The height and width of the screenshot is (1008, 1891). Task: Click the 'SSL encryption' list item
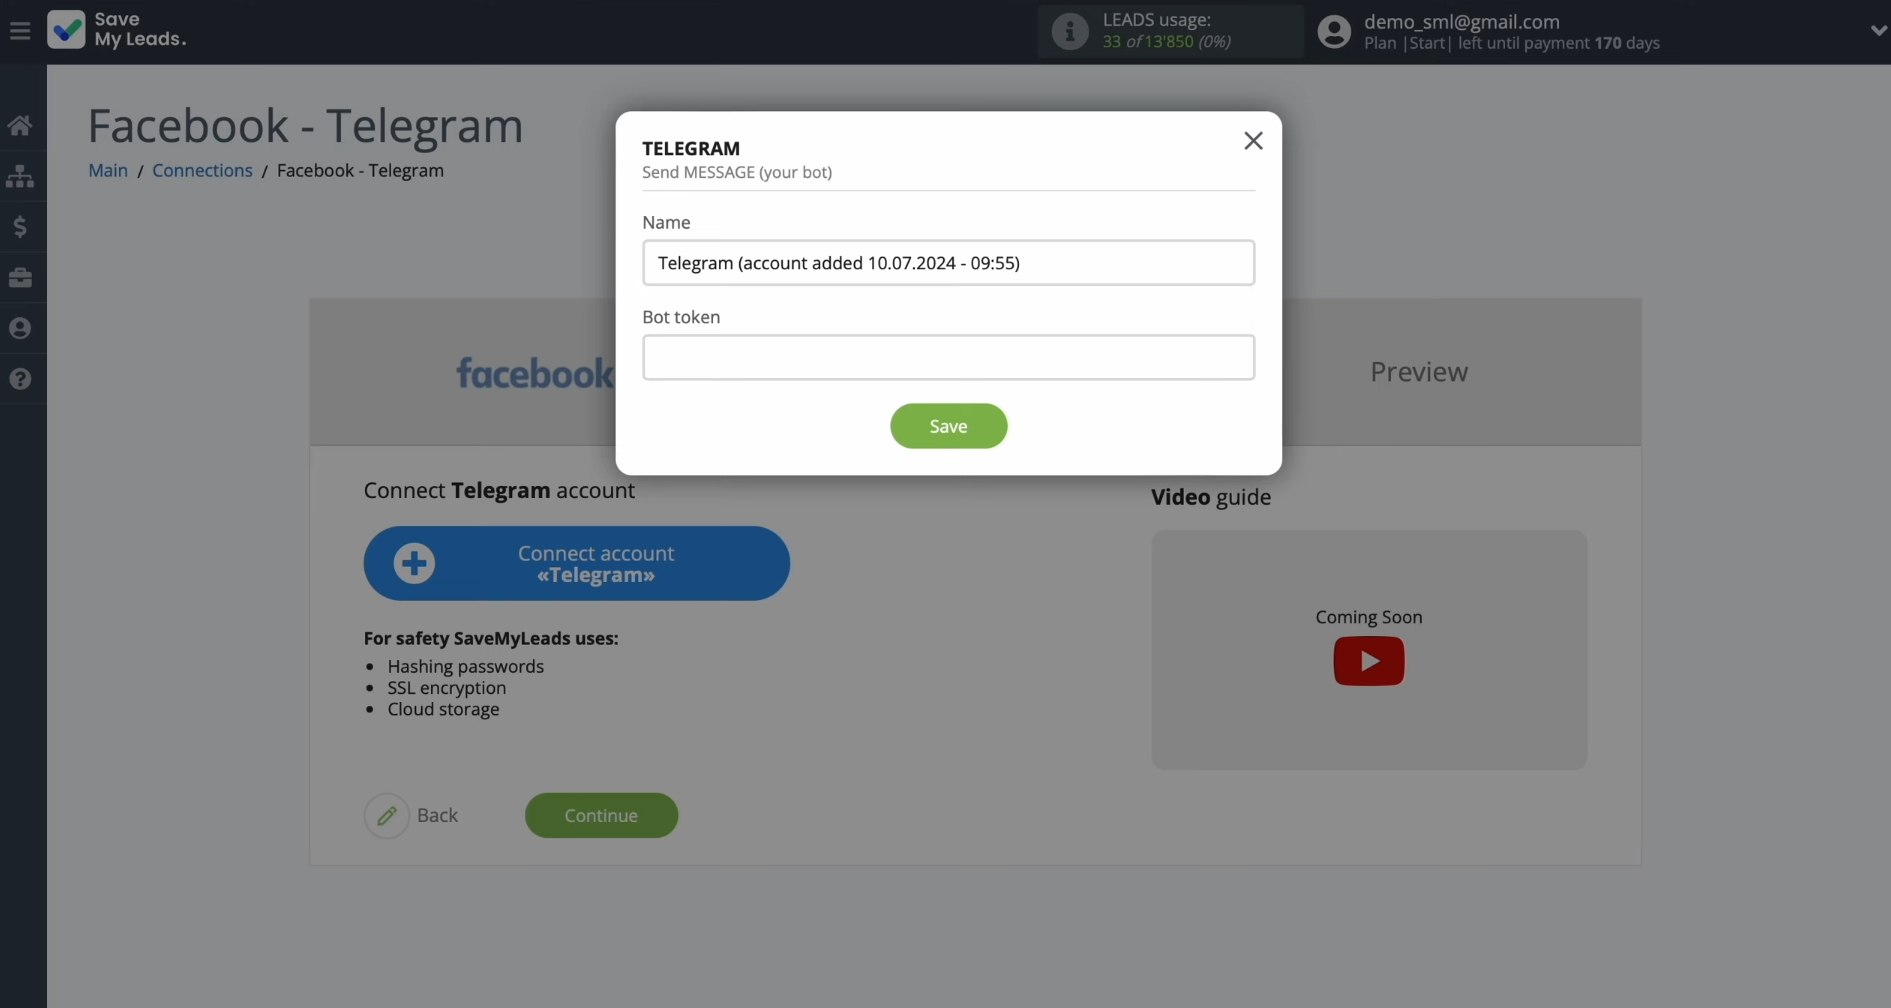pos(447,688)
